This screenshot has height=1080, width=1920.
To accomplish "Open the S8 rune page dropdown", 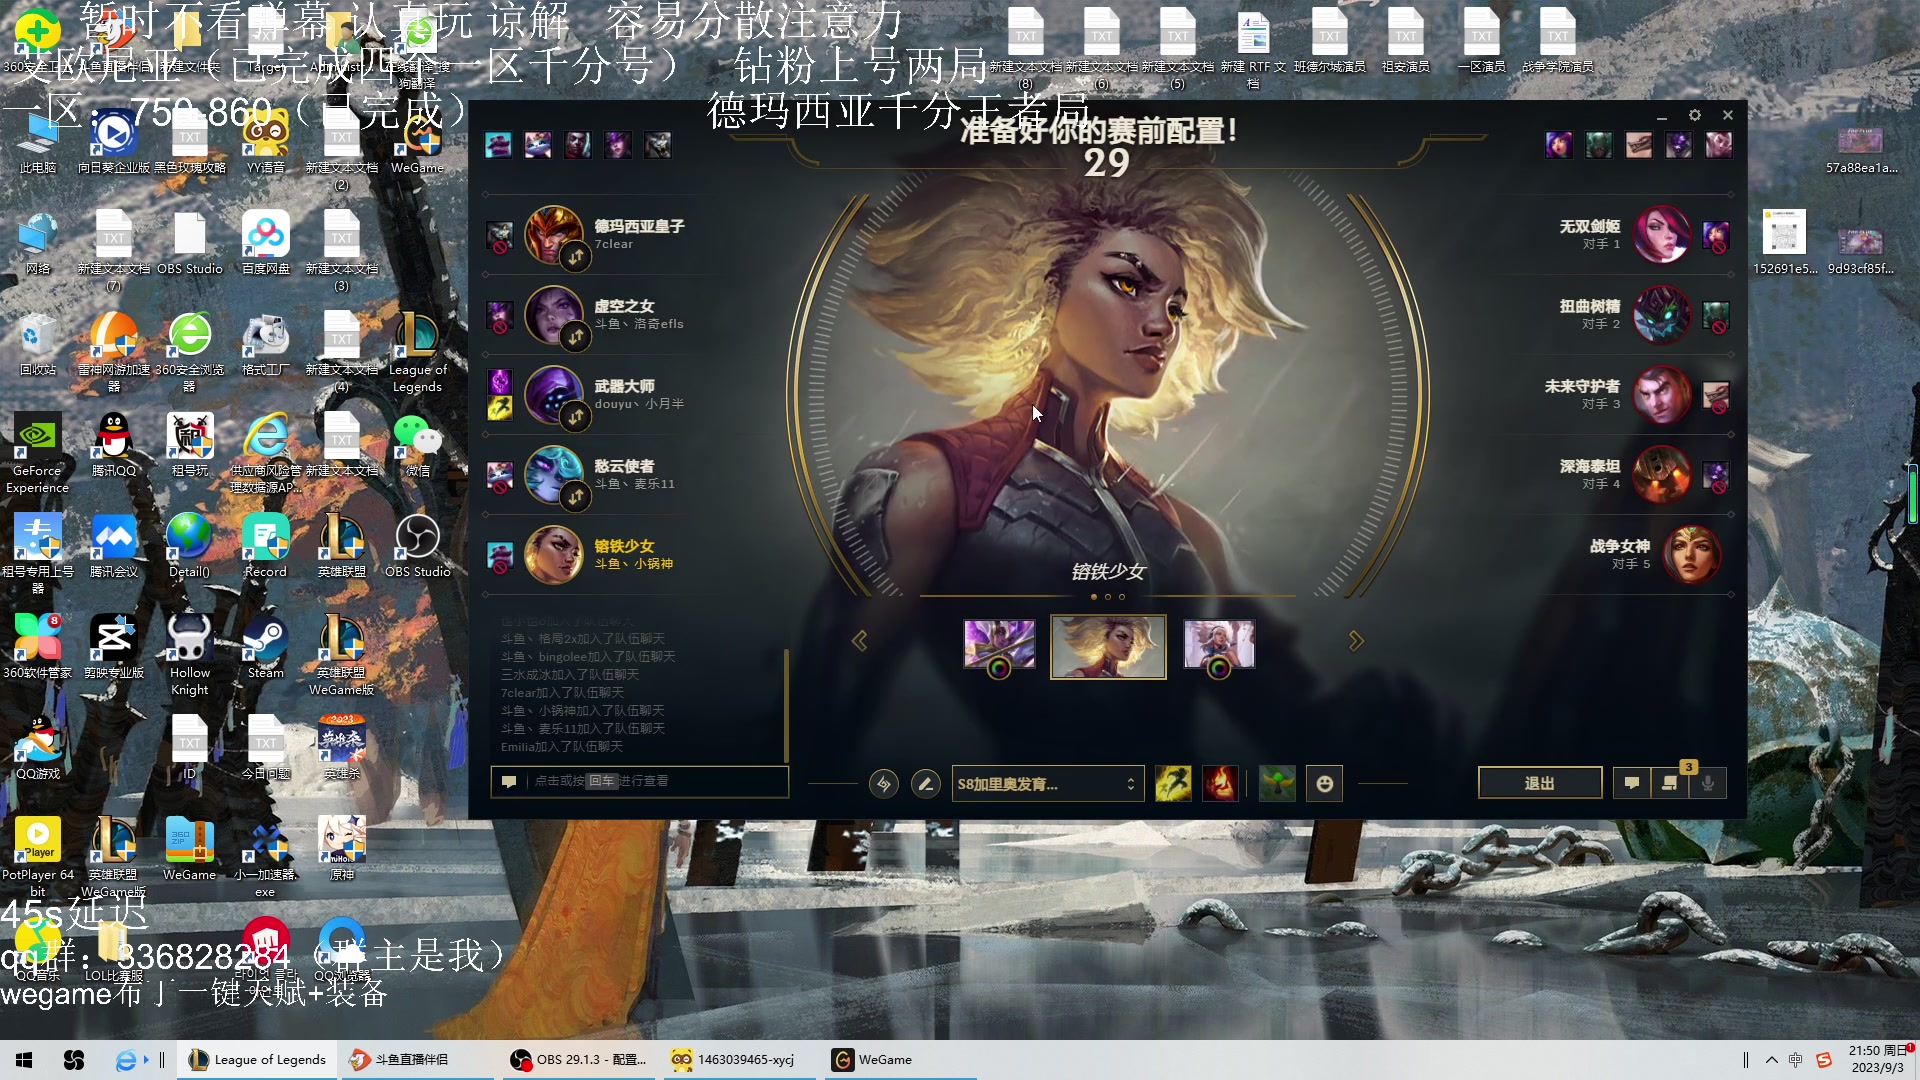I will 1047,784.
